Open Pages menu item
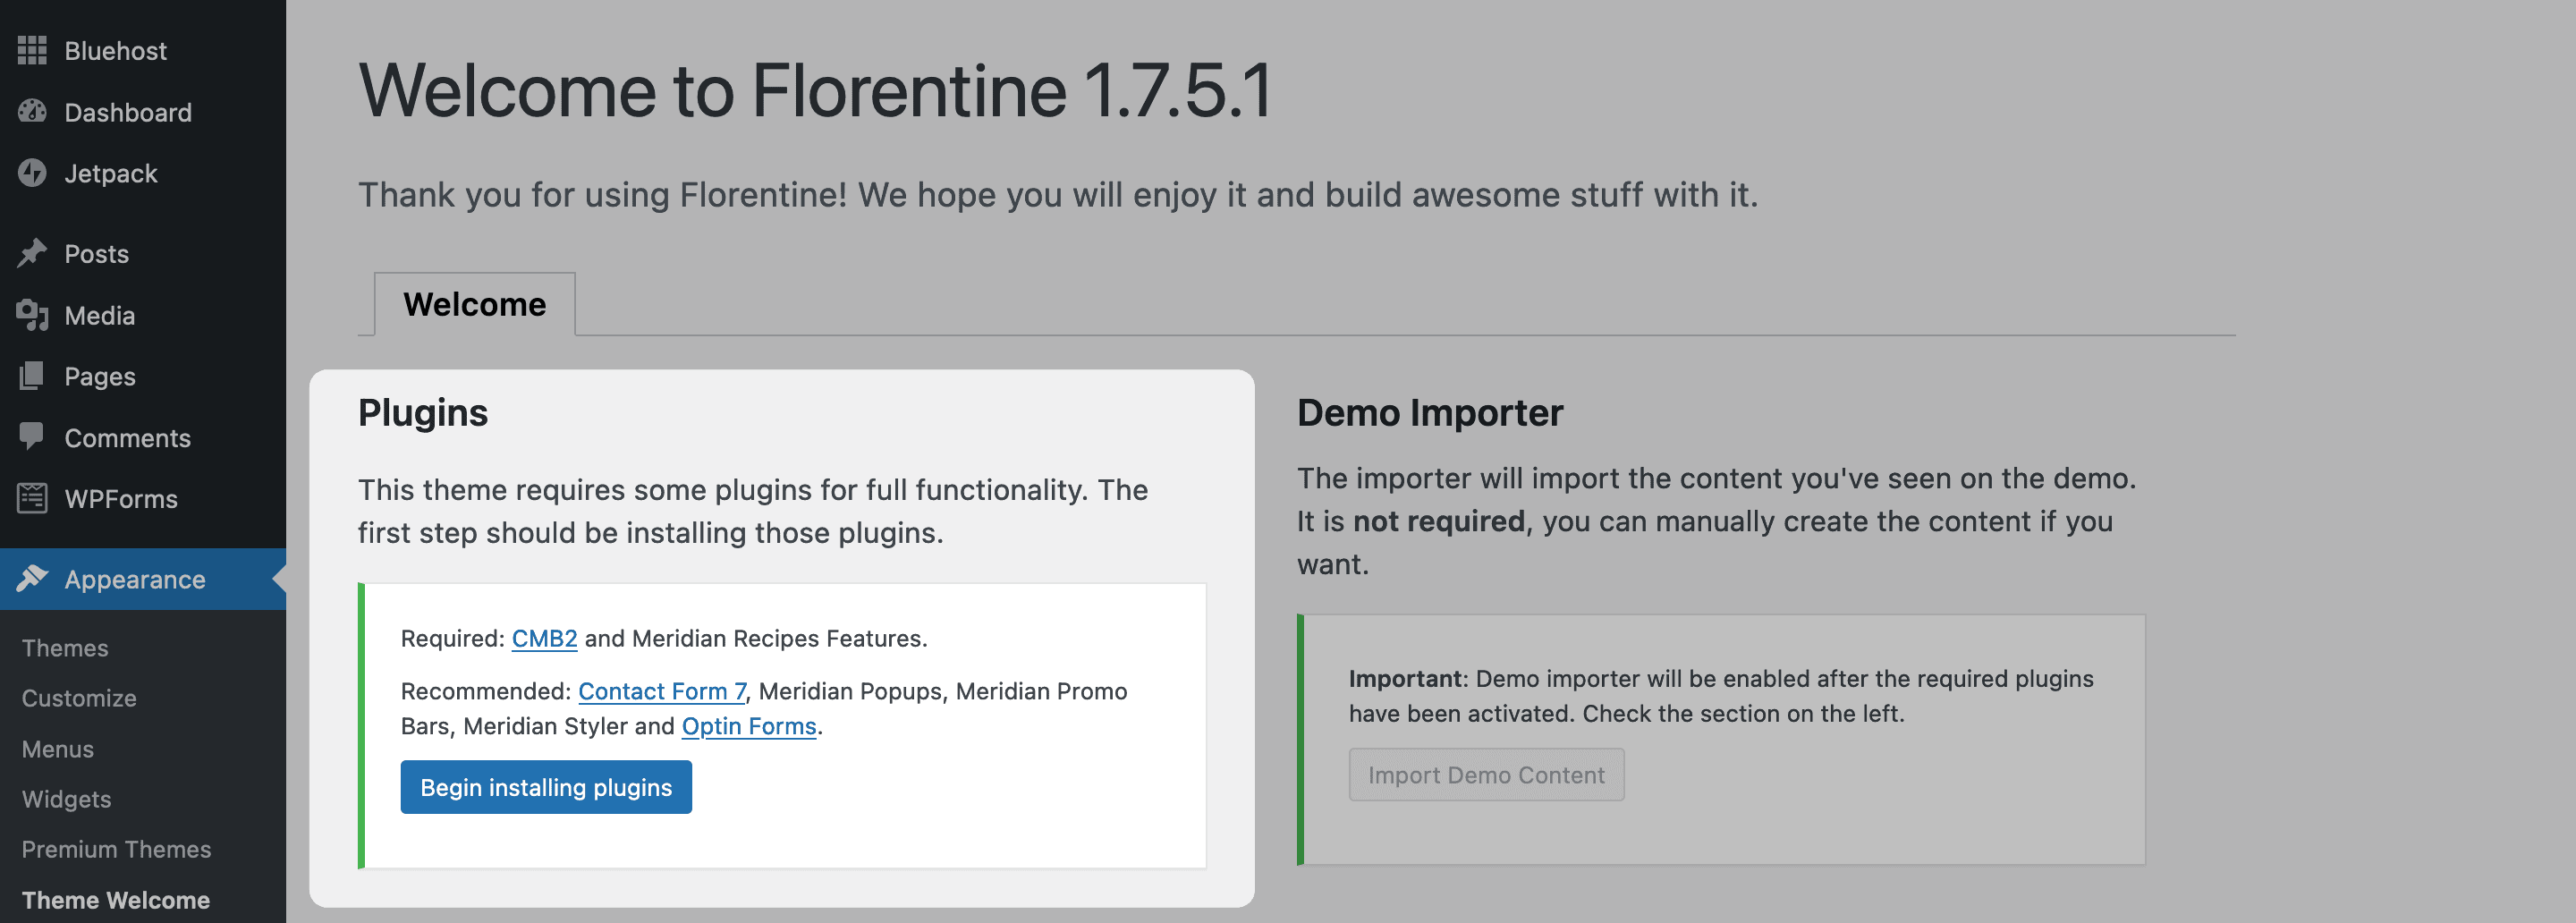Screen dimensions: 2576x923 100,377
